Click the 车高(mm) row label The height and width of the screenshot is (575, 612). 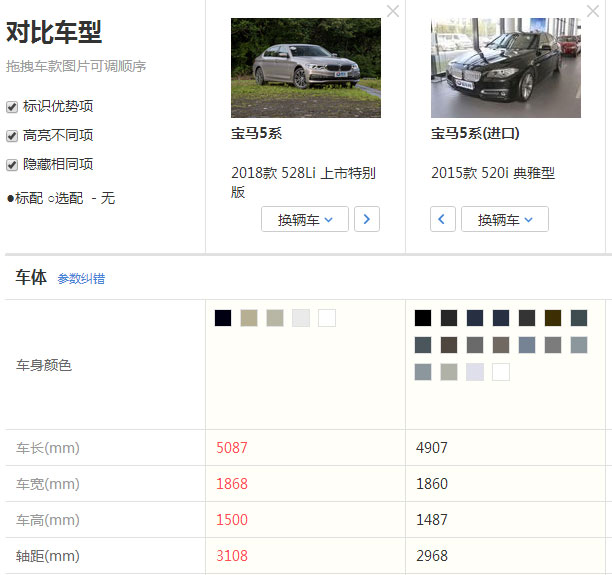[48, 520]
